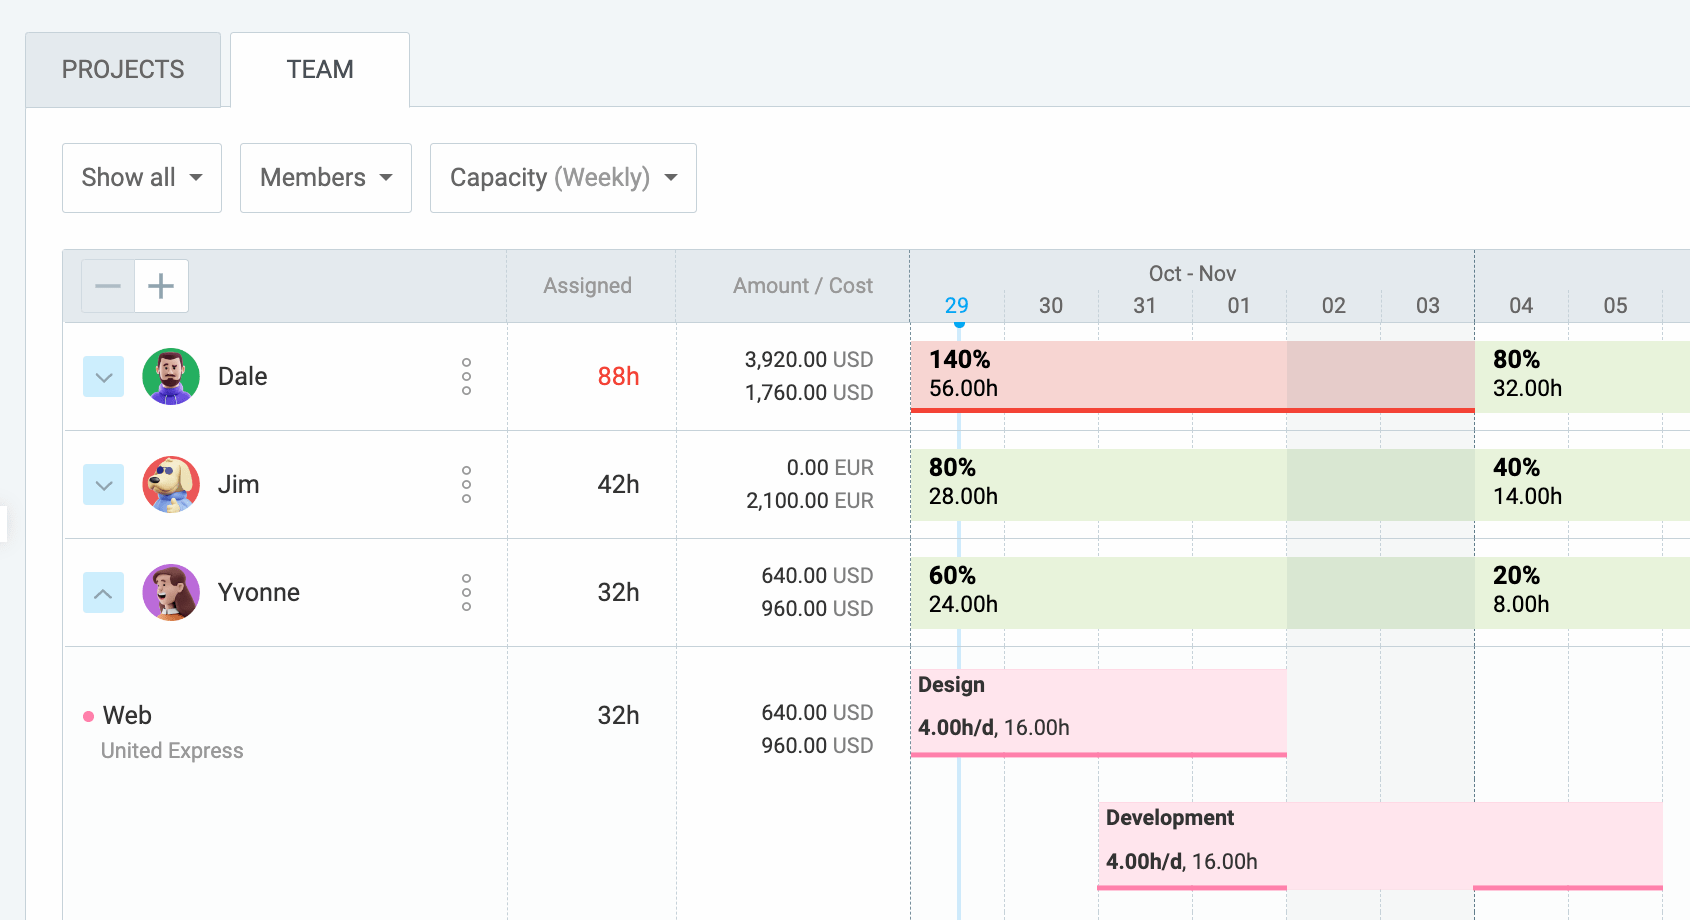The width and height of the screenshot is (1690, 920).
Task: Collapse all rows with the minus button
Action: pos(108,286)
